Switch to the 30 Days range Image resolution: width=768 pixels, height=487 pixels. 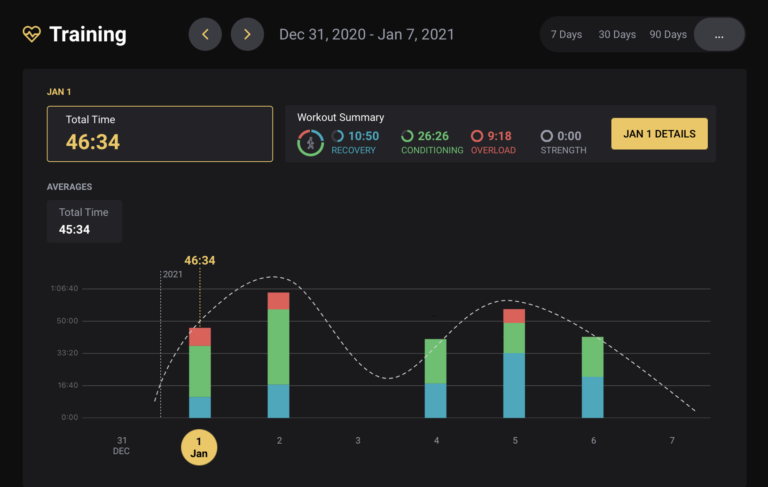click(617, 34)
